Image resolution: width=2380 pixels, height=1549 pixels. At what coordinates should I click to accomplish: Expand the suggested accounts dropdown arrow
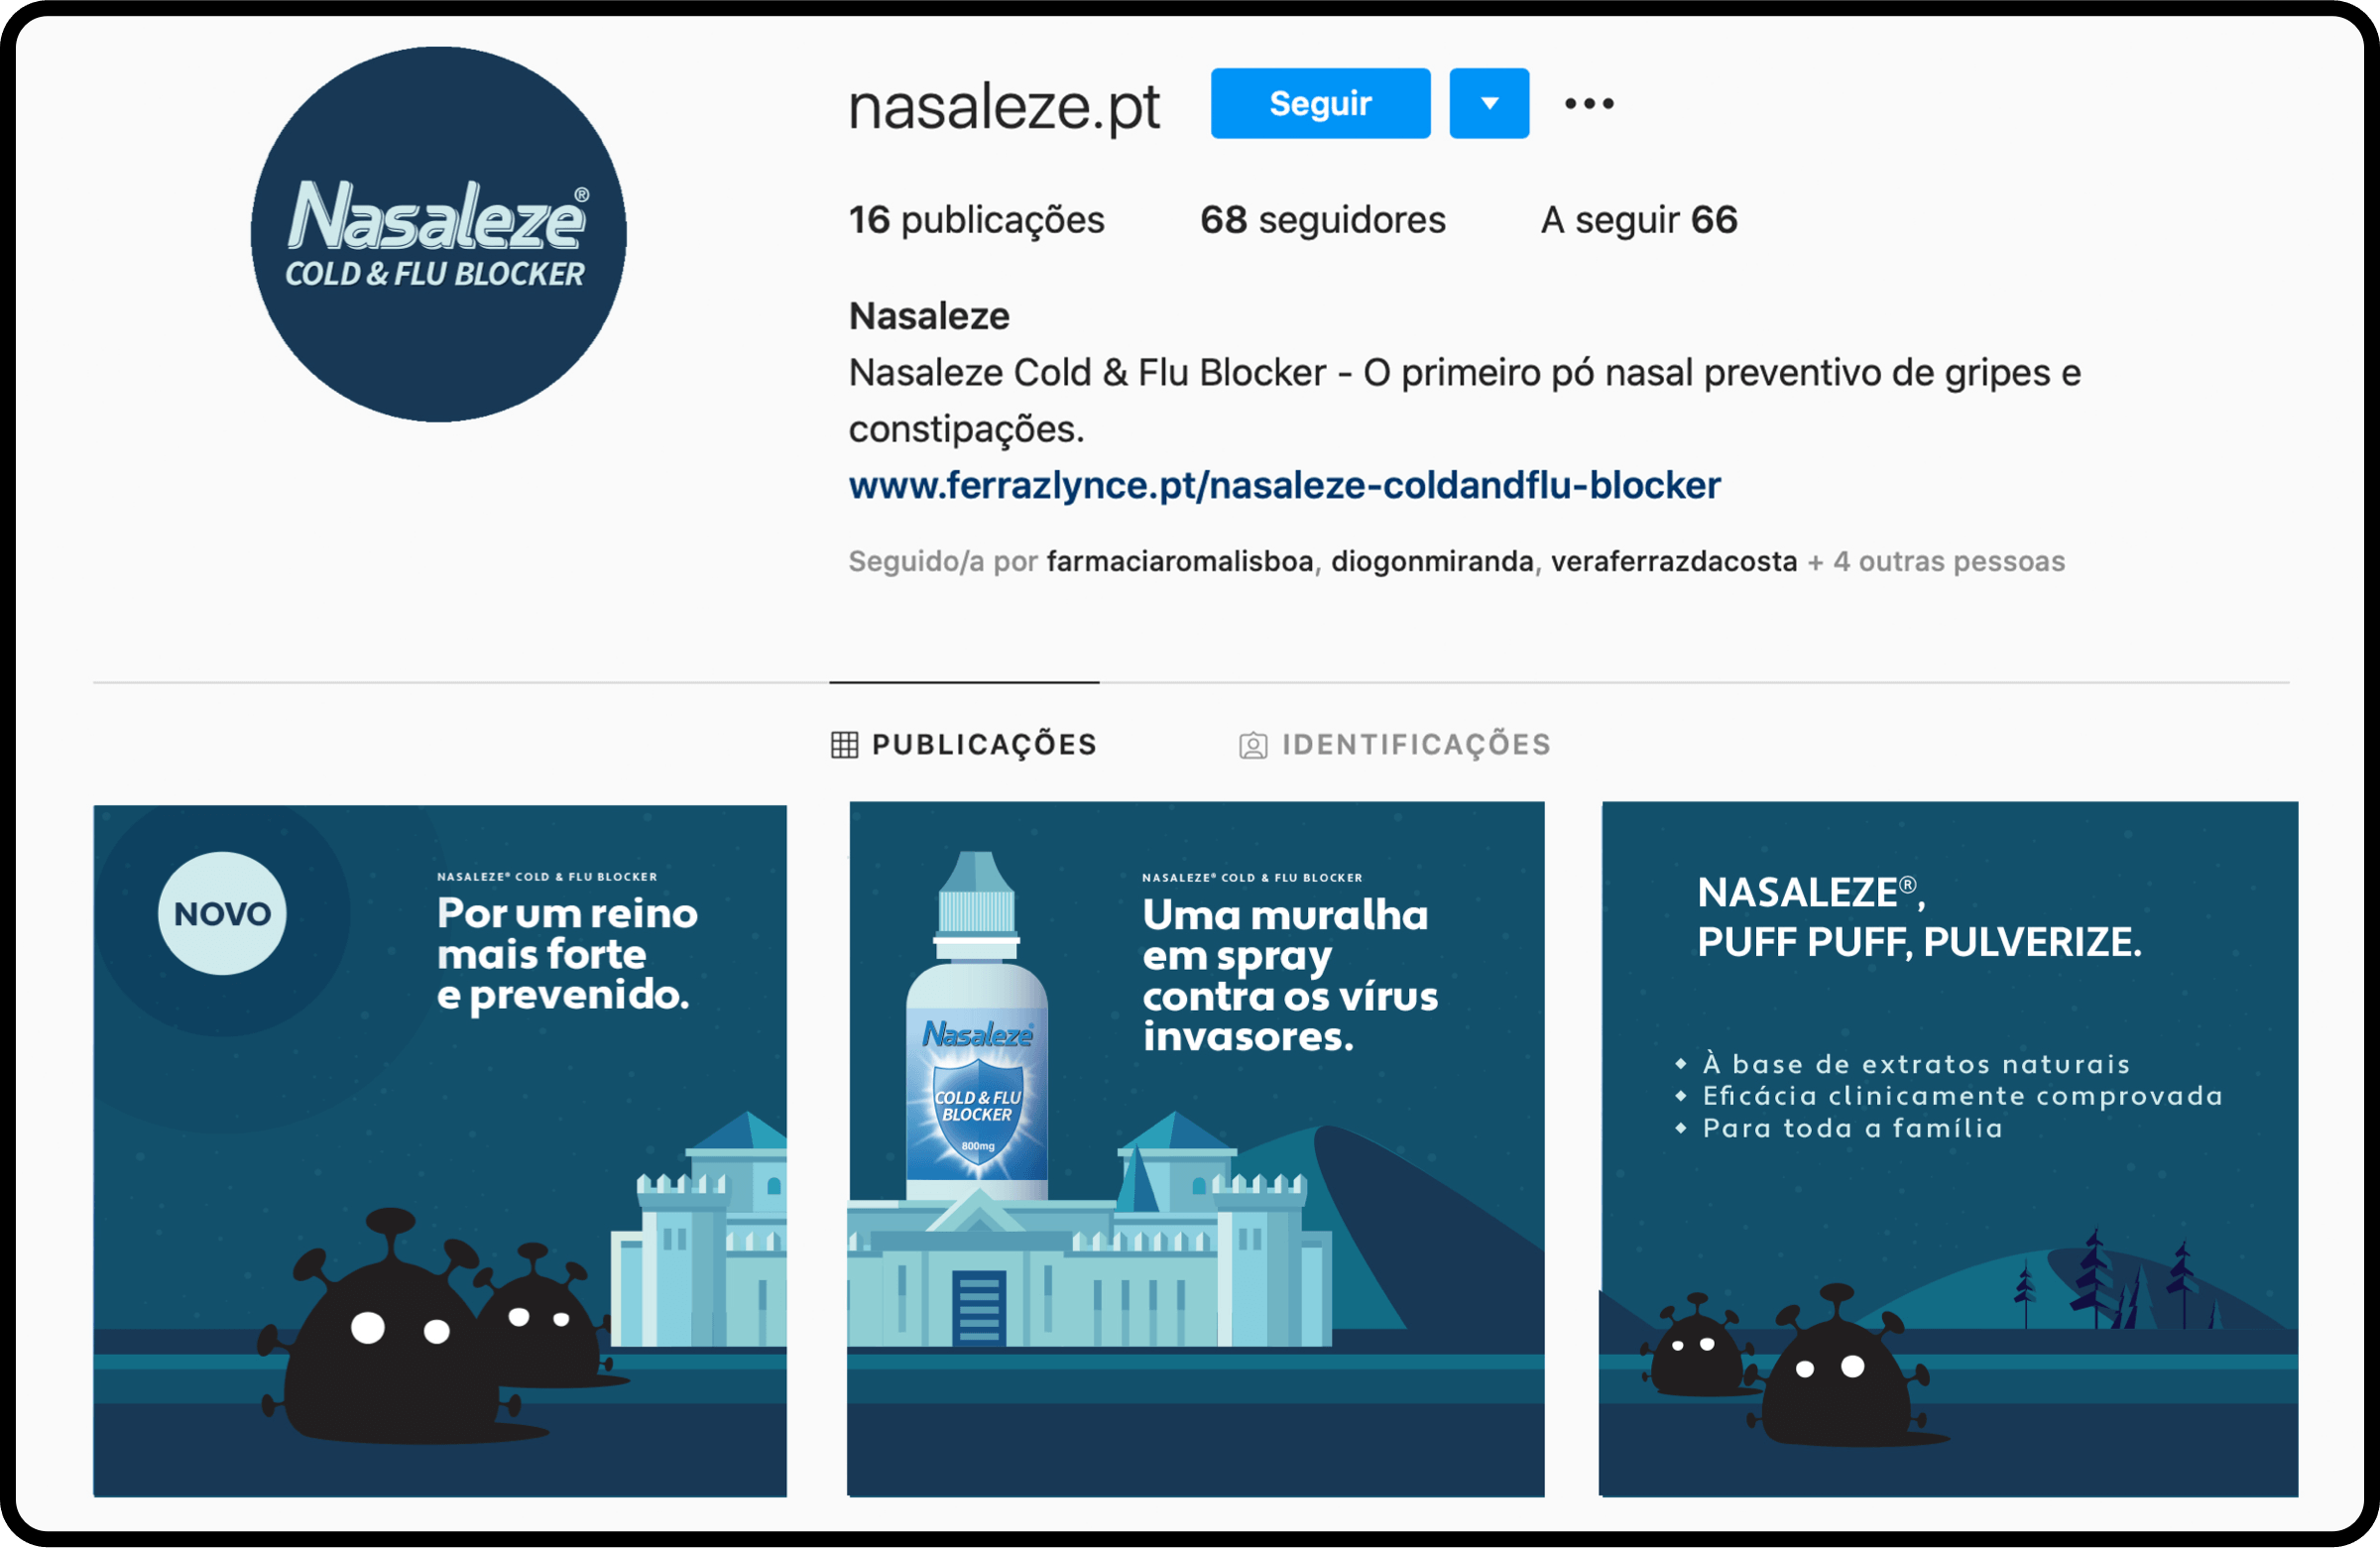coord(1489,103)
